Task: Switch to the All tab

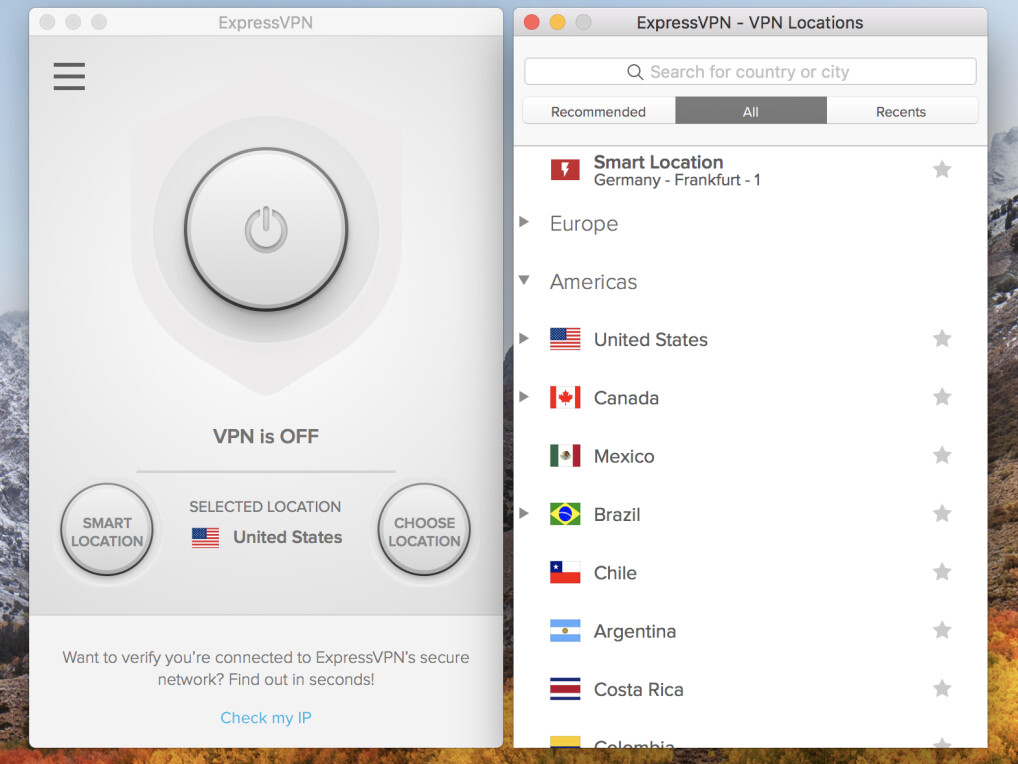Action: click(751, 112)
